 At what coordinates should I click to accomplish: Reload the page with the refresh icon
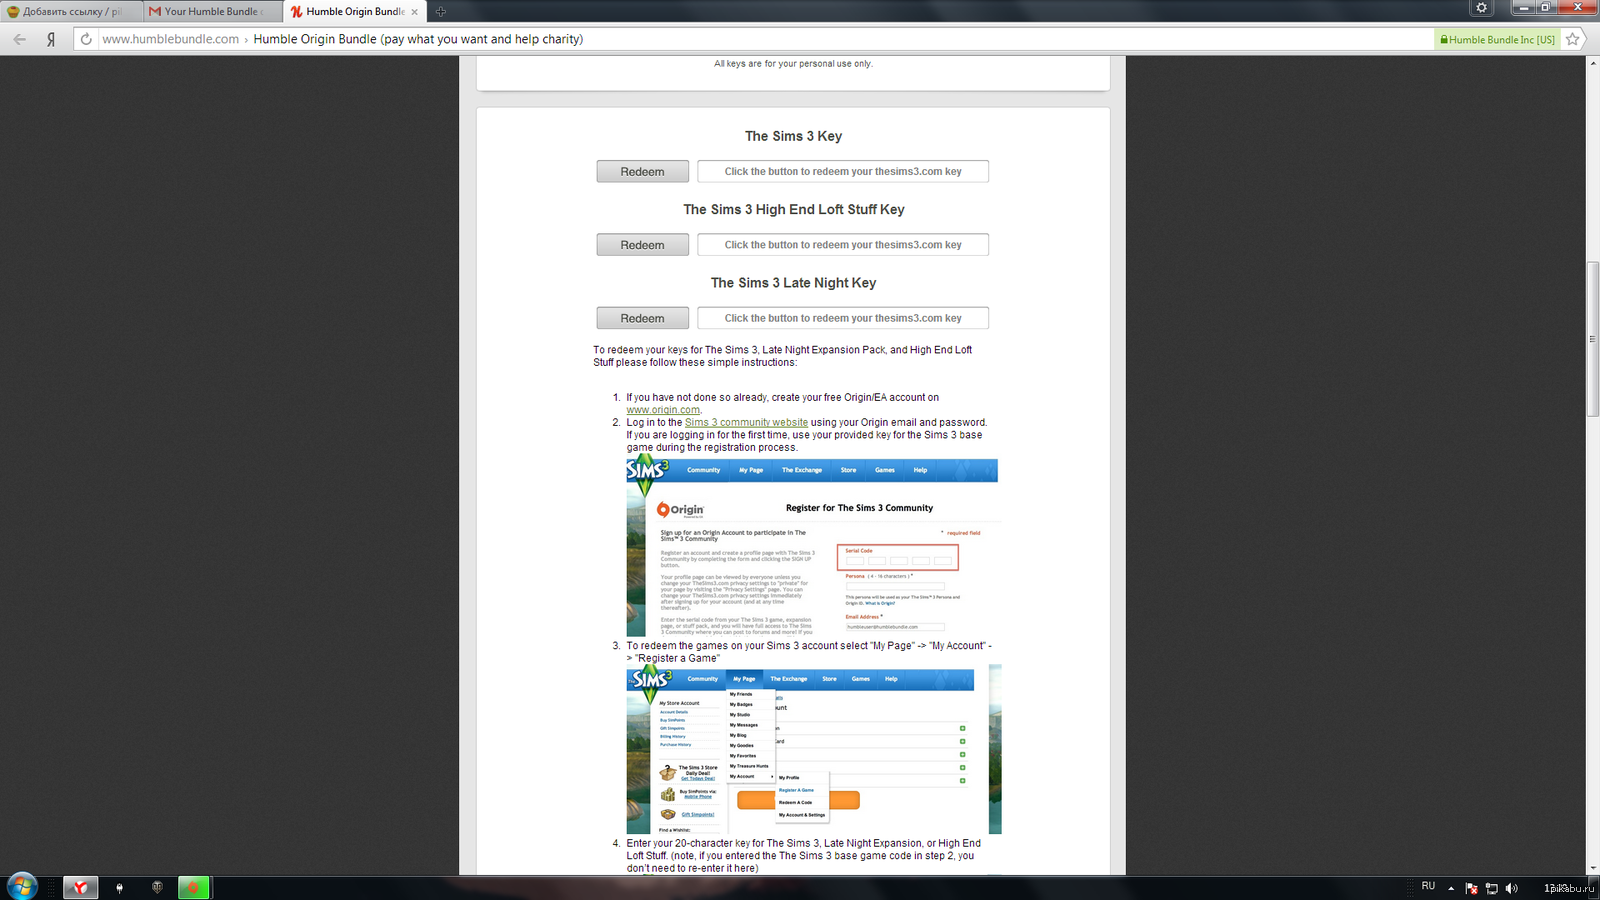tap(86, 39)
